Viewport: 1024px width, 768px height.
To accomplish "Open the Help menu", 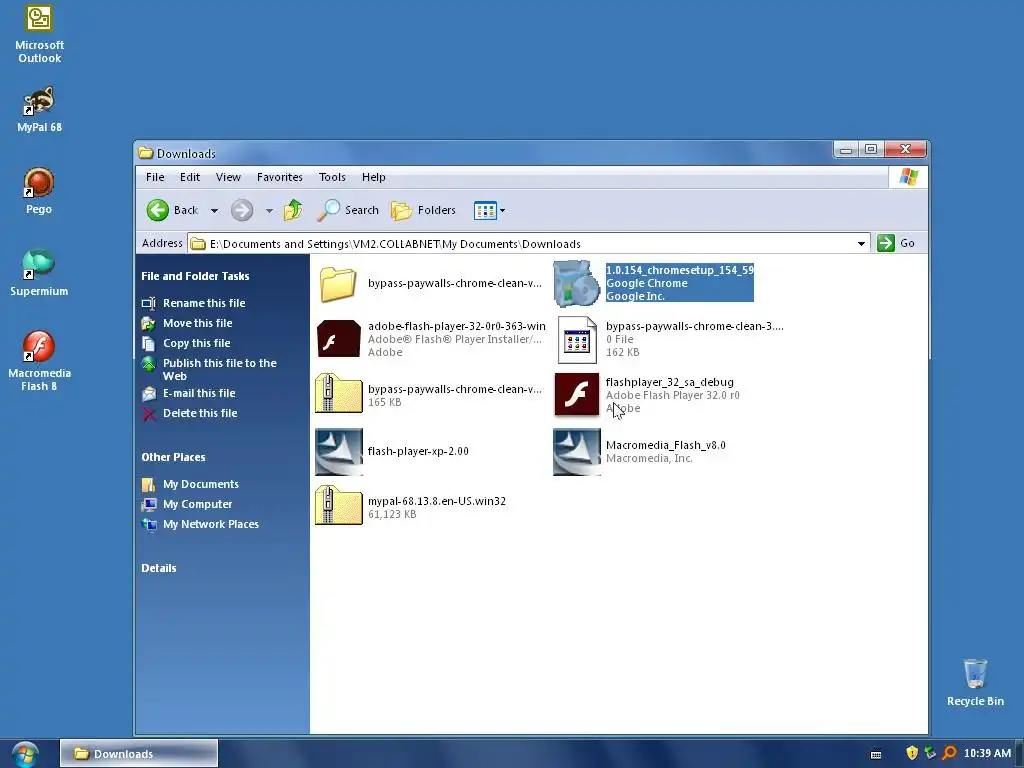I will pyautogui.click(x=374, y=177).
